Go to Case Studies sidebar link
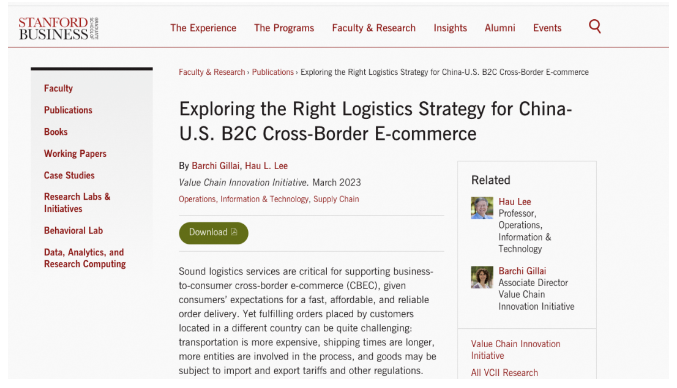677x388 pixels. click(x=69, y=175)
